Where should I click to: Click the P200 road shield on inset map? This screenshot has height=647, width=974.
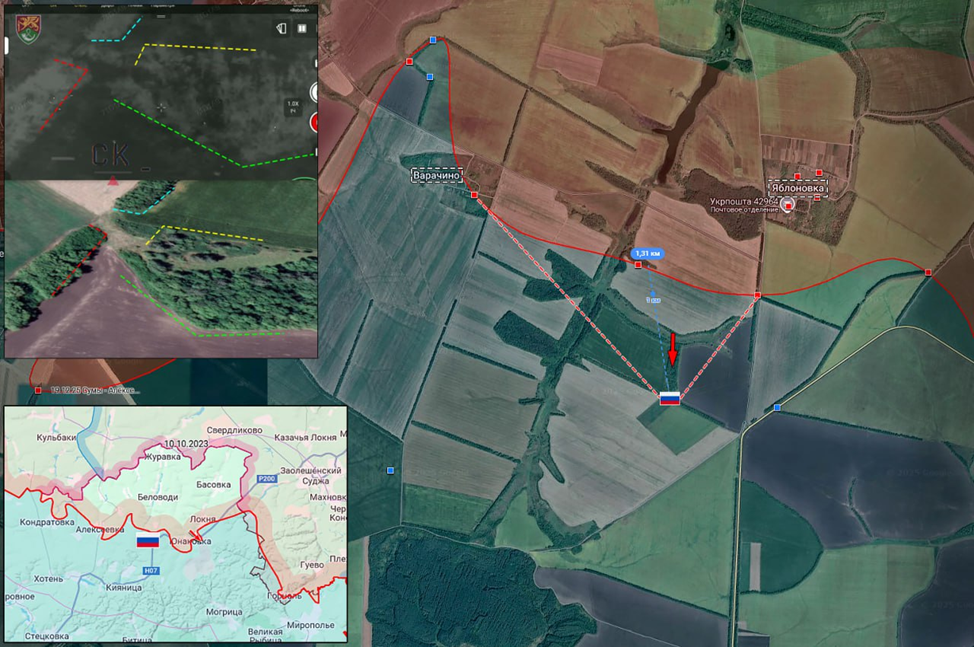pos(267,479)
